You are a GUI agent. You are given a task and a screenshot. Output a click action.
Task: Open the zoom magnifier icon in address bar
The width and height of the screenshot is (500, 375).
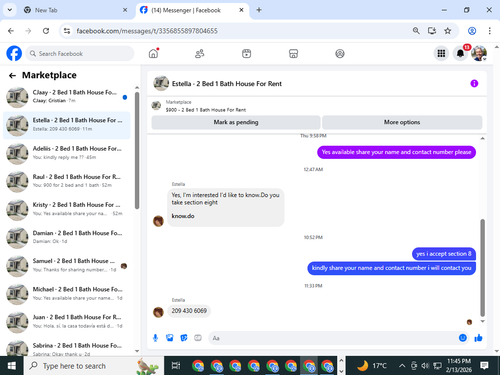tap(416, 31)
